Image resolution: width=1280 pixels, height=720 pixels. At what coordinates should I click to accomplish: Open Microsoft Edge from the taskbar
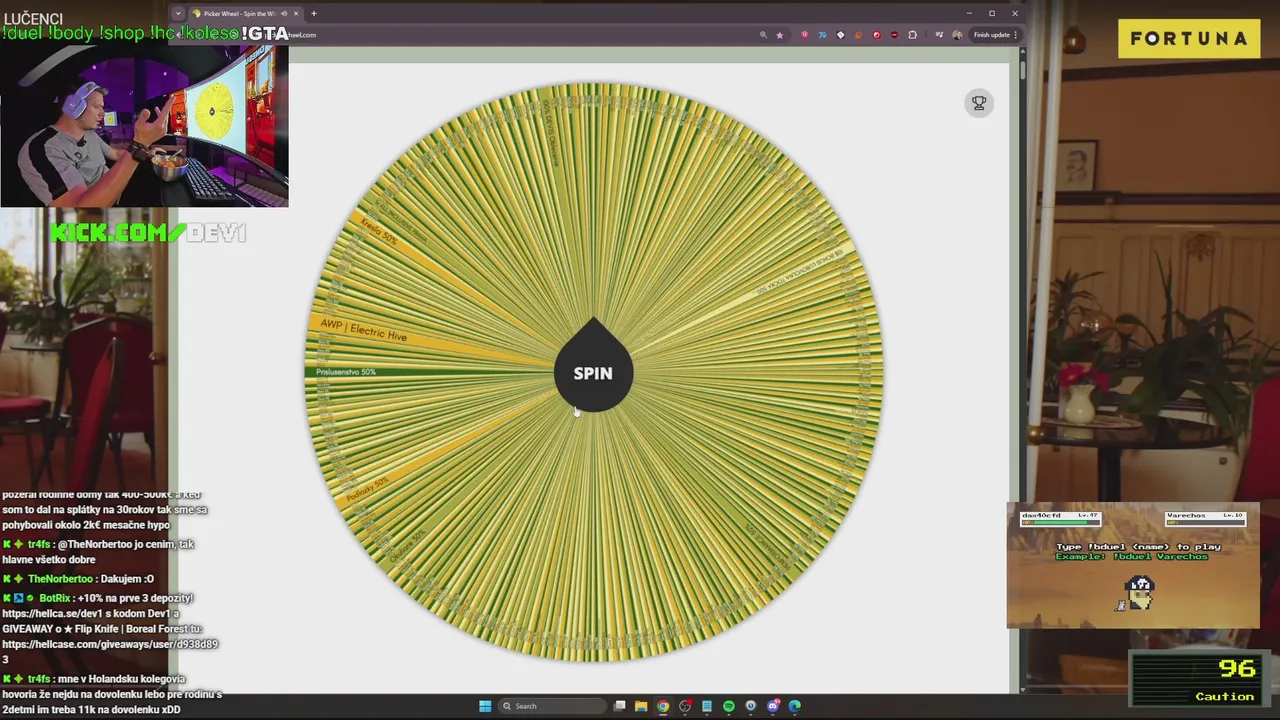point(795,706)
